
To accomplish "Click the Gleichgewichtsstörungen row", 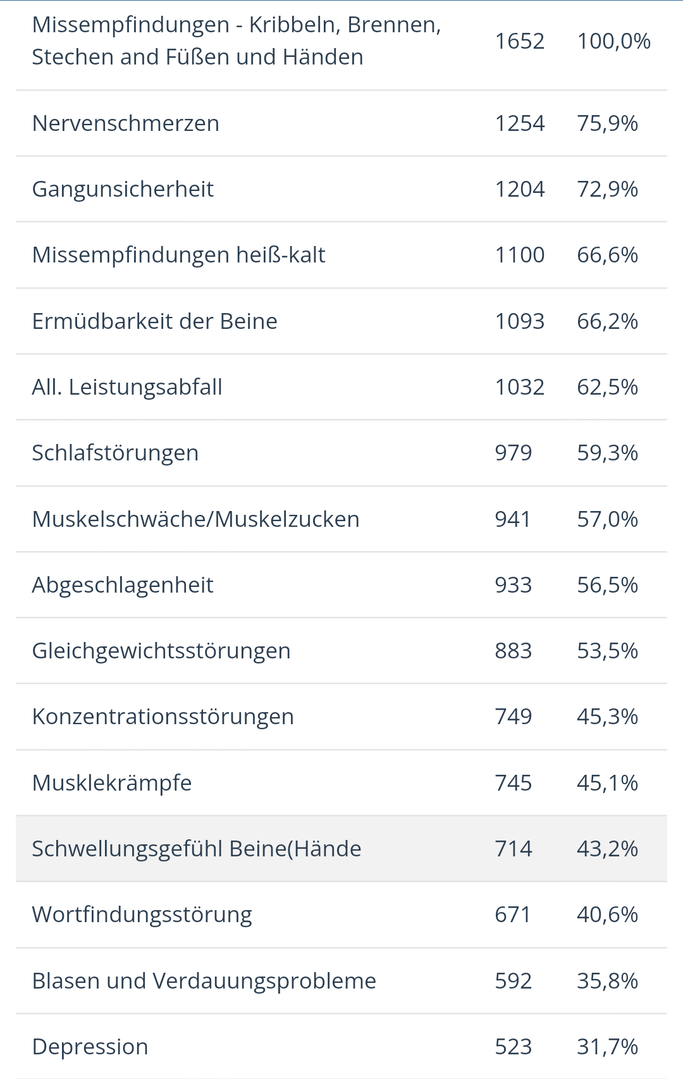I will pos(161,651).
